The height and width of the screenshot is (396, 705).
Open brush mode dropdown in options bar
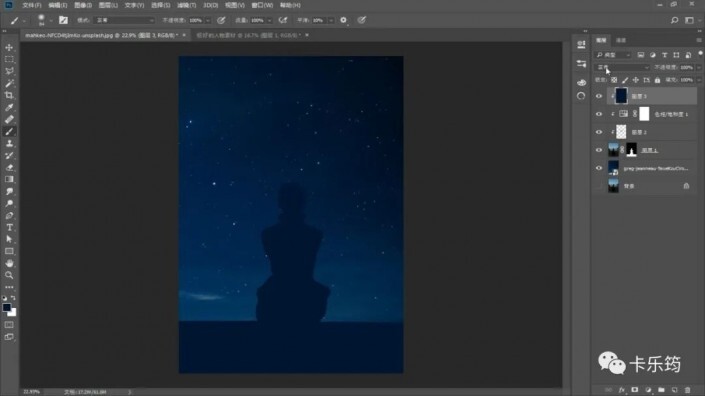click(x=124, y=20)
